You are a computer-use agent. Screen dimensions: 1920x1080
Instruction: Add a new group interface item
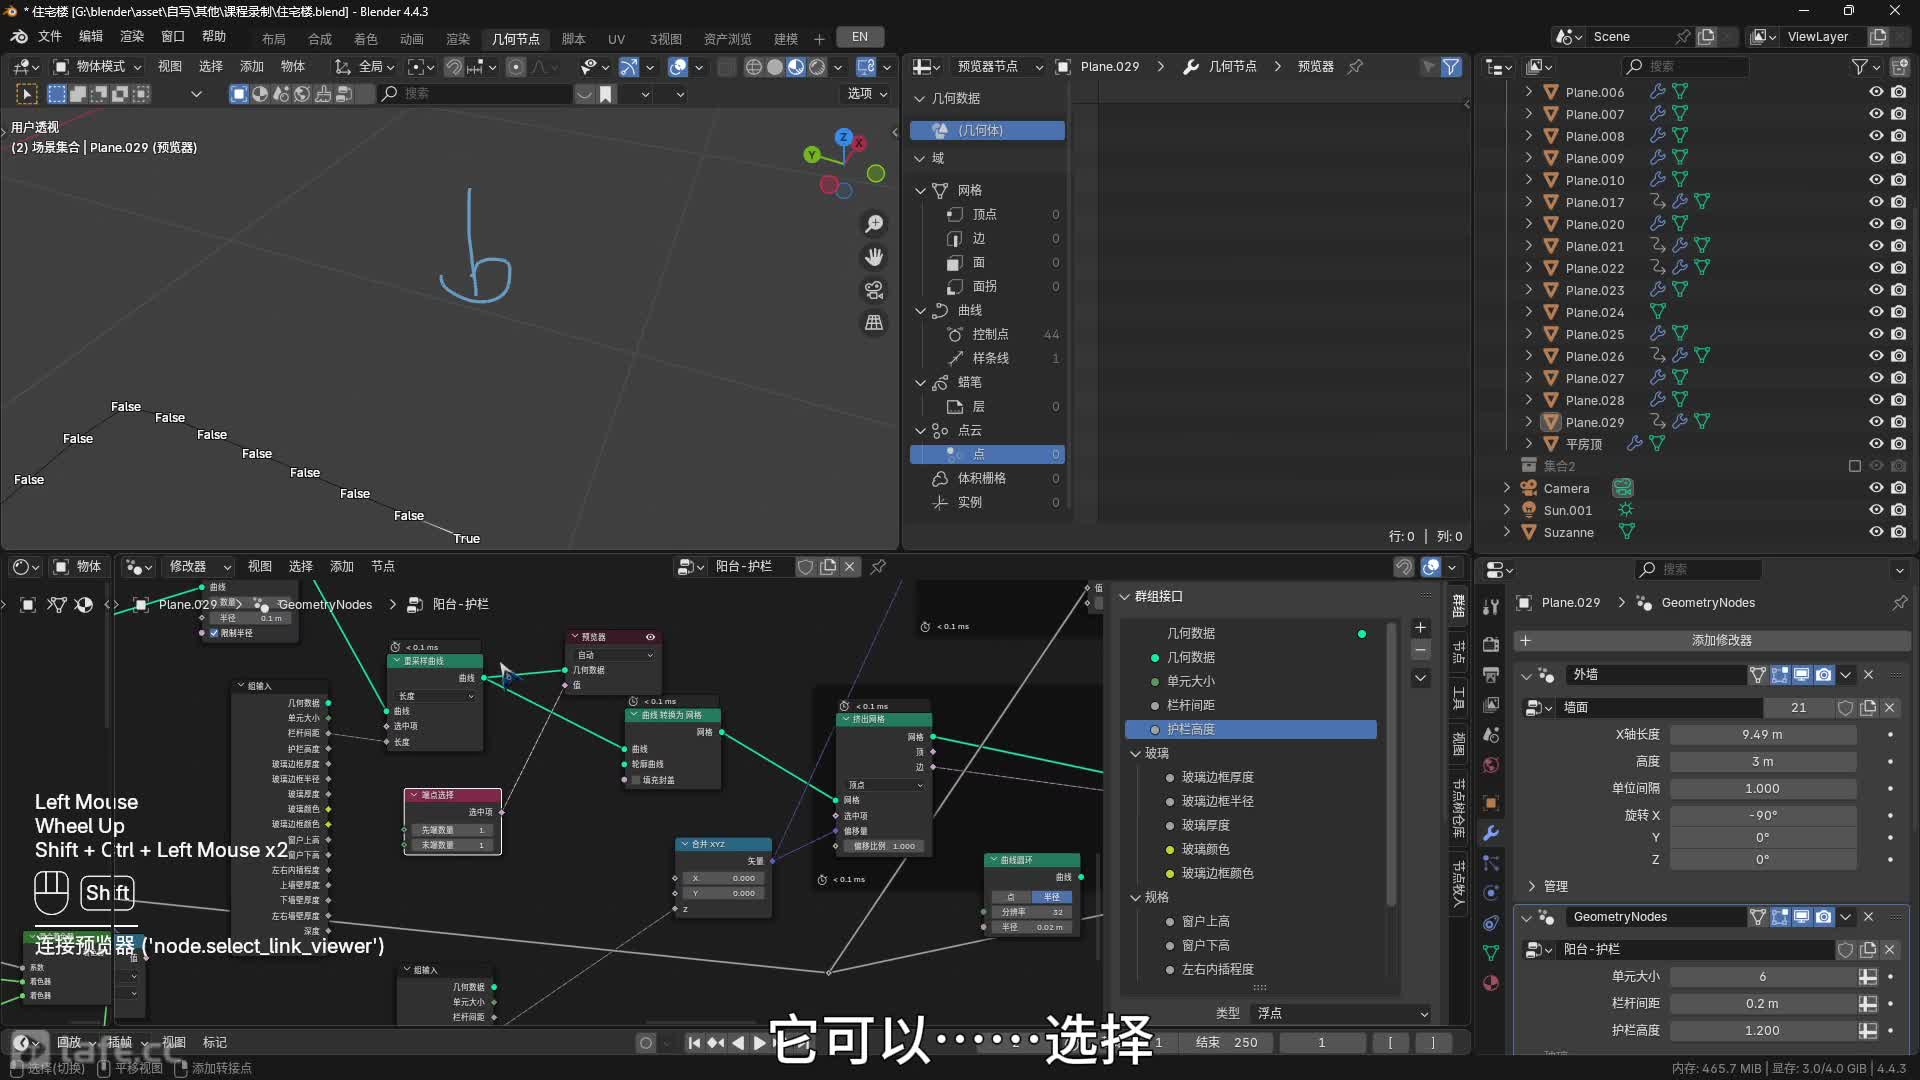pyautogui.click(x=1420, y=628)
